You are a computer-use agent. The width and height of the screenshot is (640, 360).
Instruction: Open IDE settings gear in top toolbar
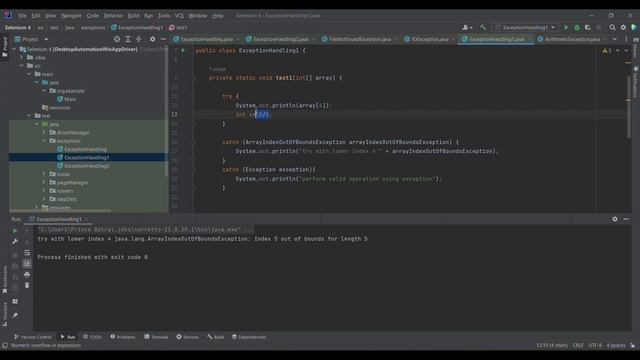(x=623, y=27)
